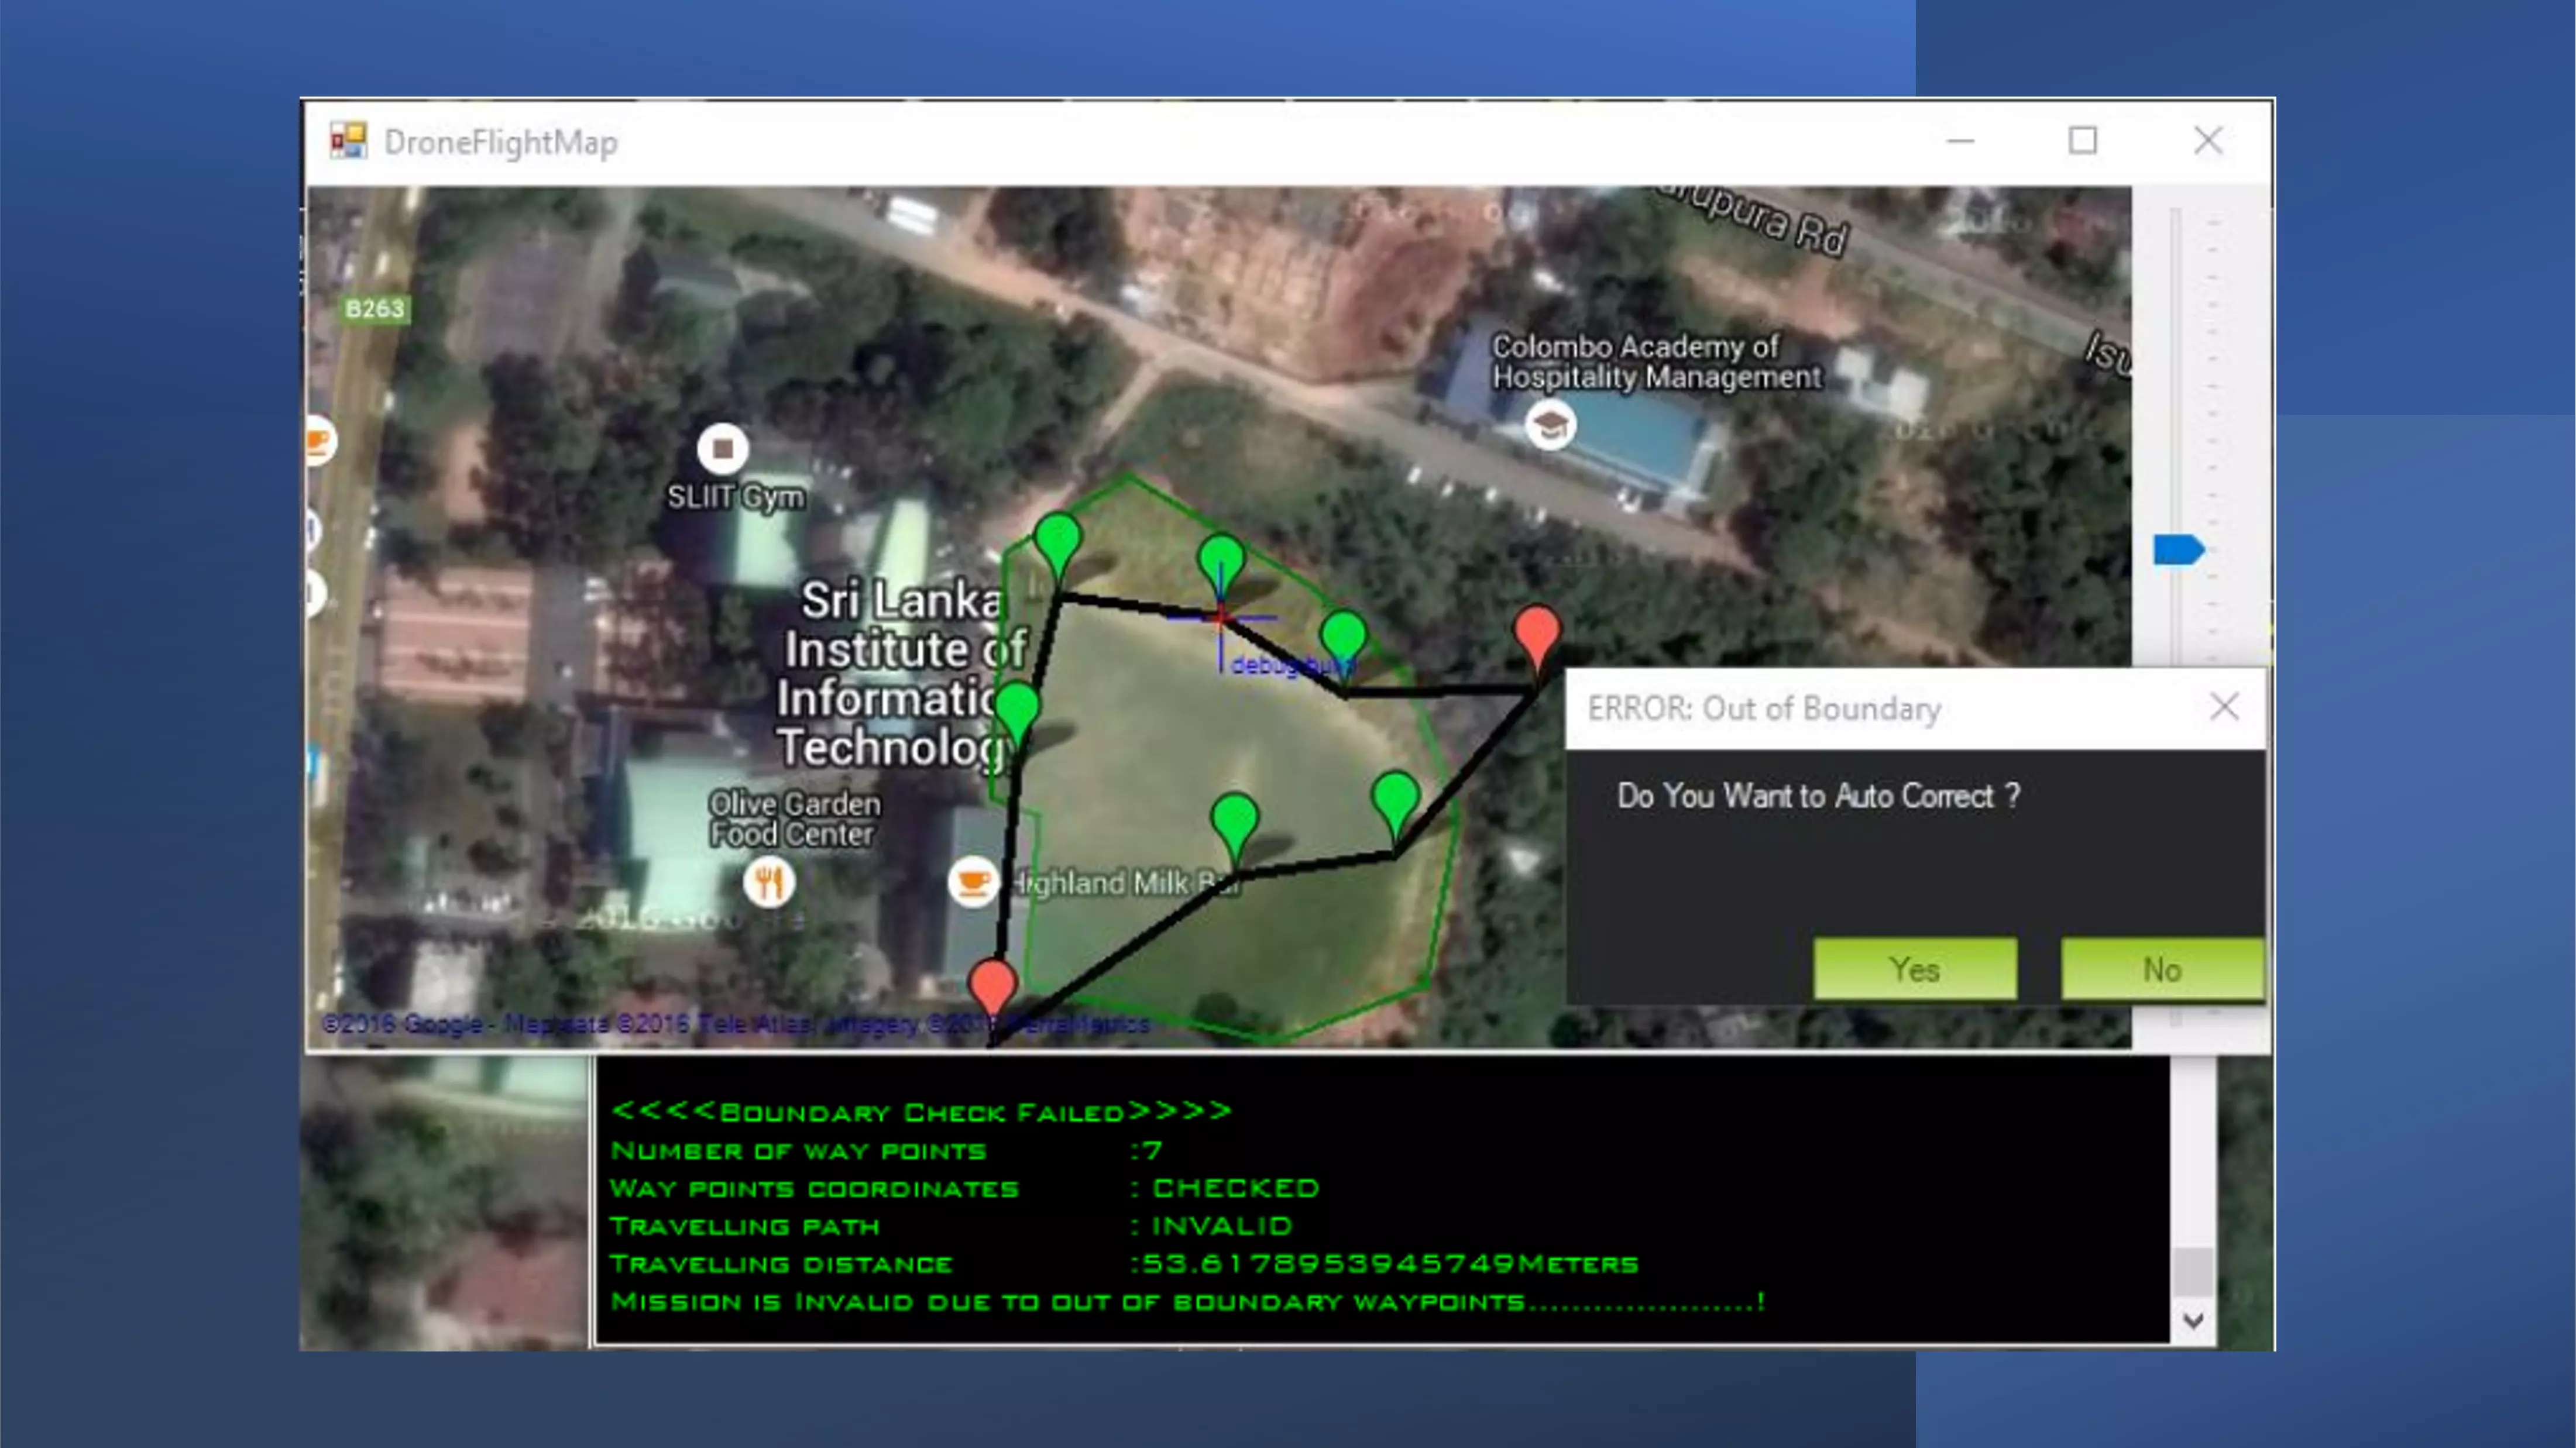Click the Travelling Path INVALID line

[951, 1226]
